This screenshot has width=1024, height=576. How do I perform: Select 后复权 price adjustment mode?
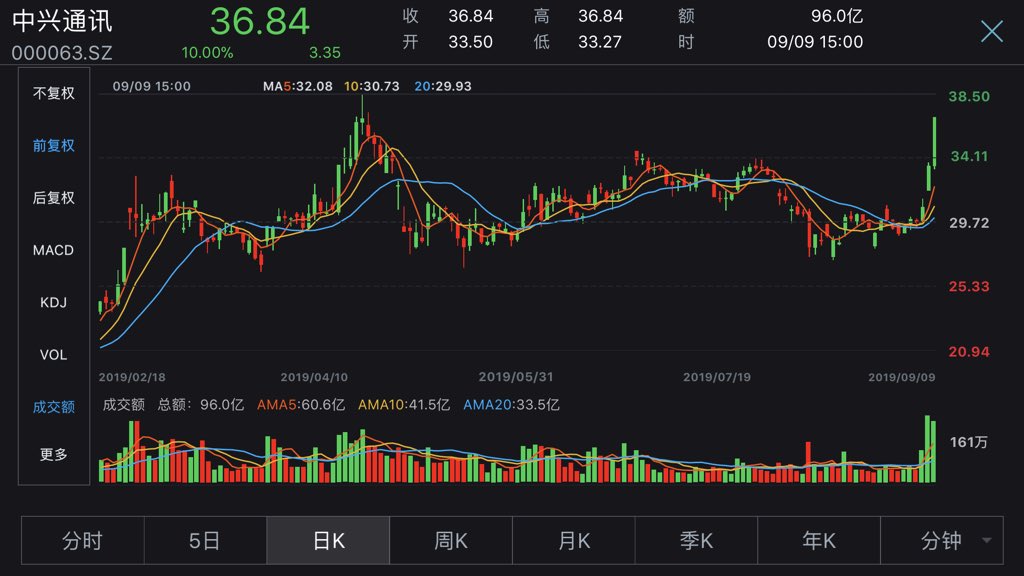54,198
